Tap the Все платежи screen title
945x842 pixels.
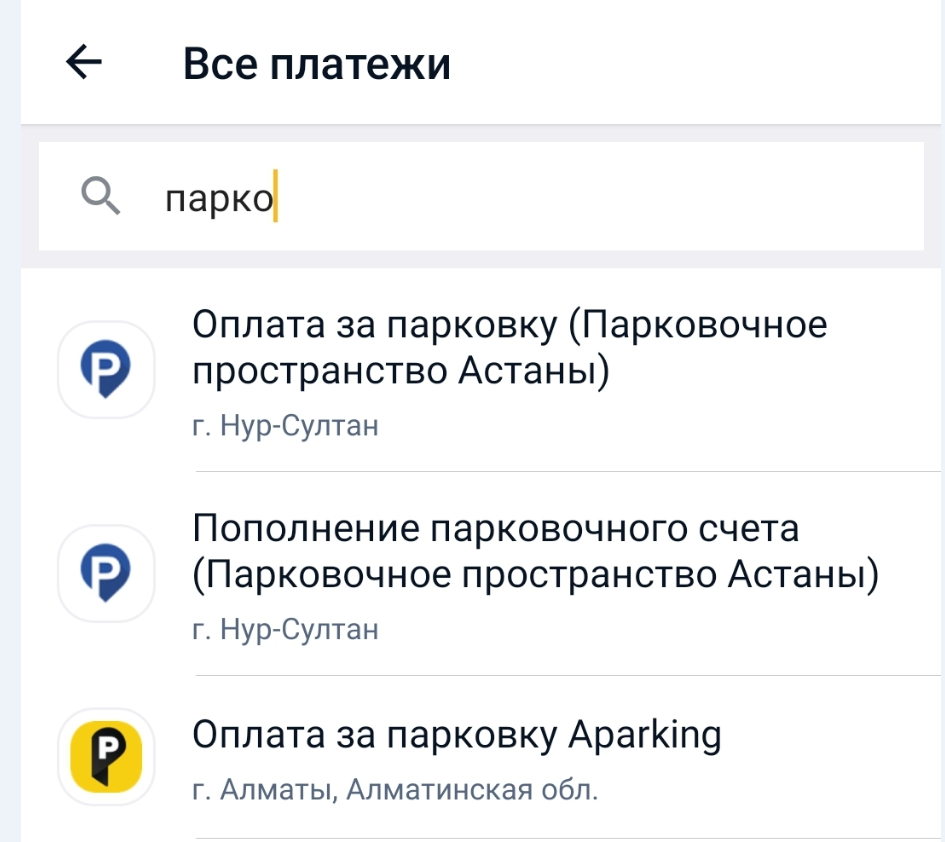coord(314,62)
